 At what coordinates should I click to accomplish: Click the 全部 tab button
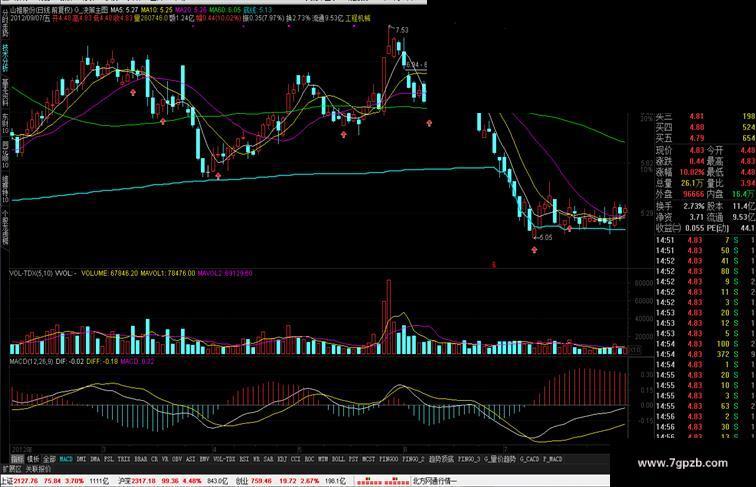[49, 459]
